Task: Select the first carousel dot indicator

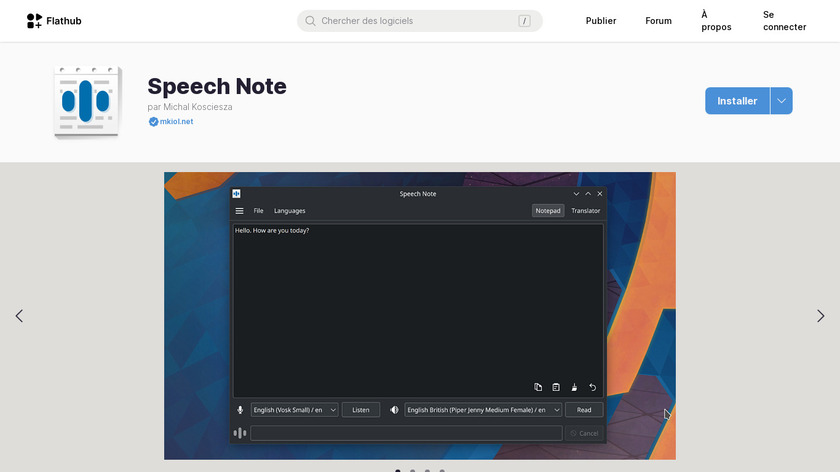Action: tap(398, 470)
